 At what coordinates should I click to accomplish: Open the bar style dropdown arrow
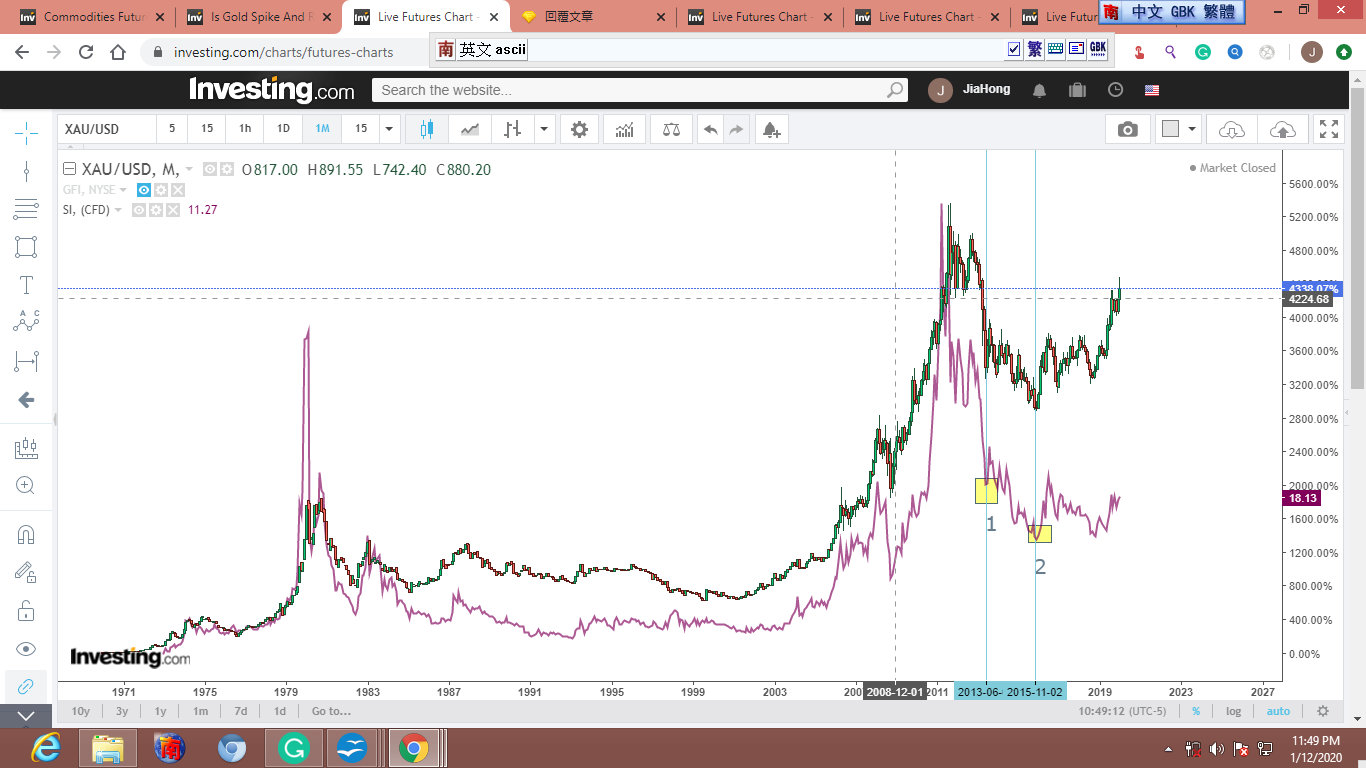tap(543, 129)
